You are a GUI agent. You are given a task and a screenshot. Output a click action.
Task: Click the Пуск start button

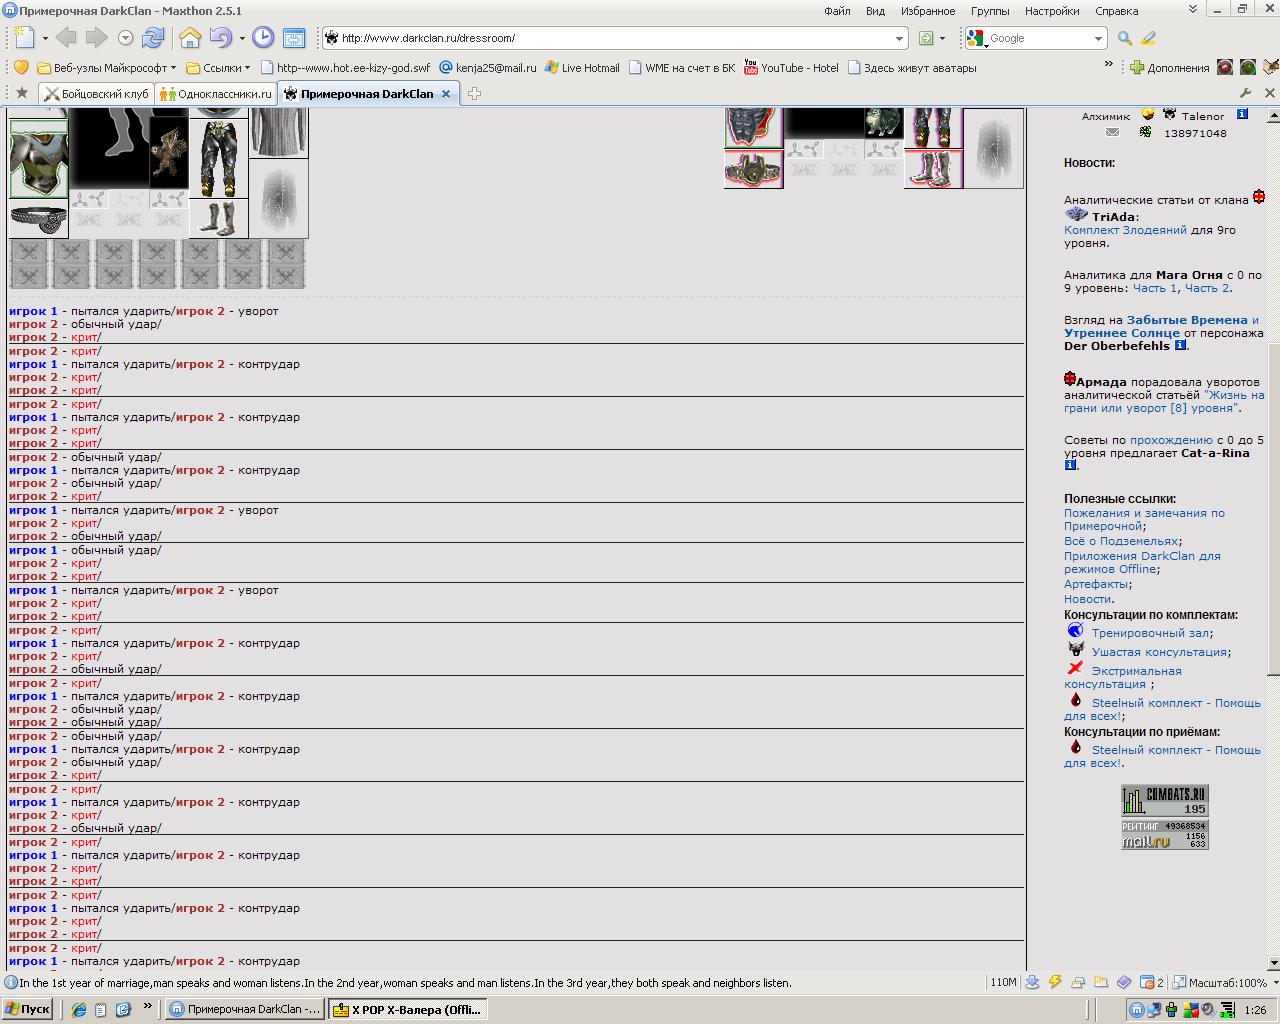click(x=27, y=1009)
